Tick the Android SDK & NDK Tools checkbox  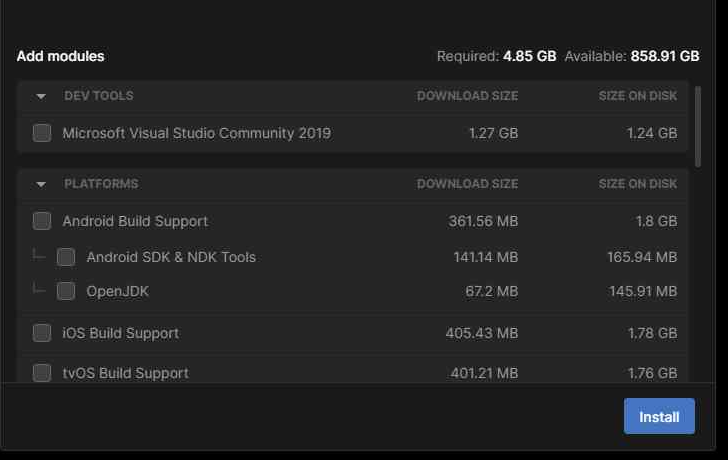66,257
